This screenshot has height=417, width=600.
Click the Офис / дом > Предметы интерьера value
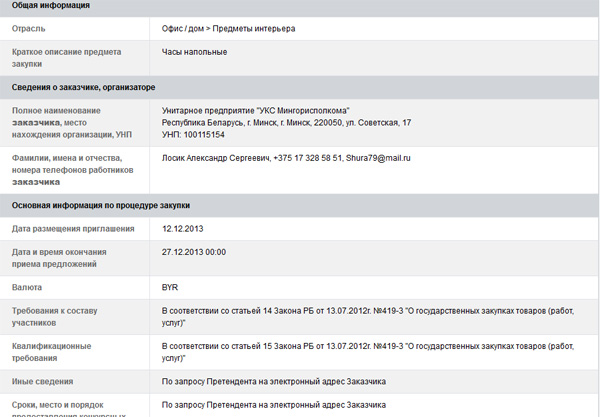click(x=228, y=29)
